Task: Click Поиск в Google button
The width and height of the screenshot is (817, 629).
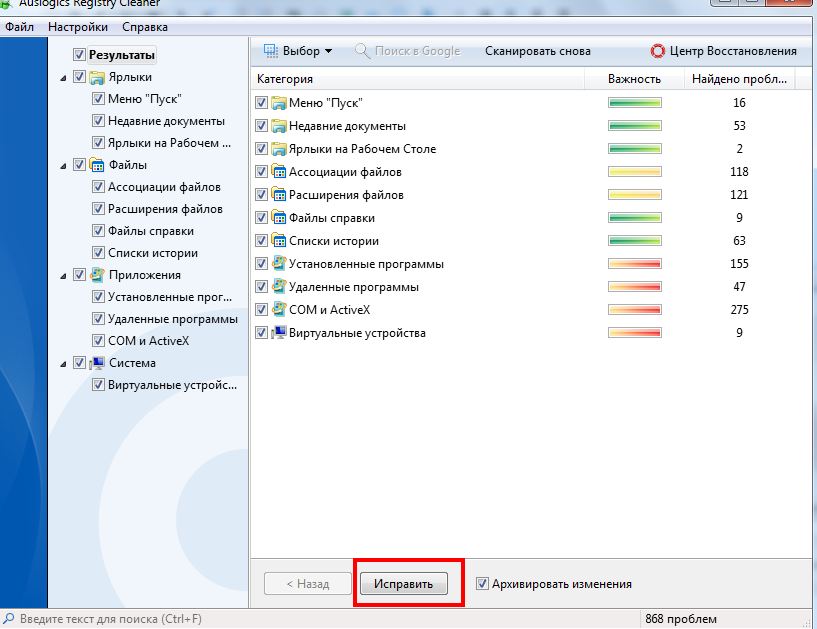Action: [408, 51]
